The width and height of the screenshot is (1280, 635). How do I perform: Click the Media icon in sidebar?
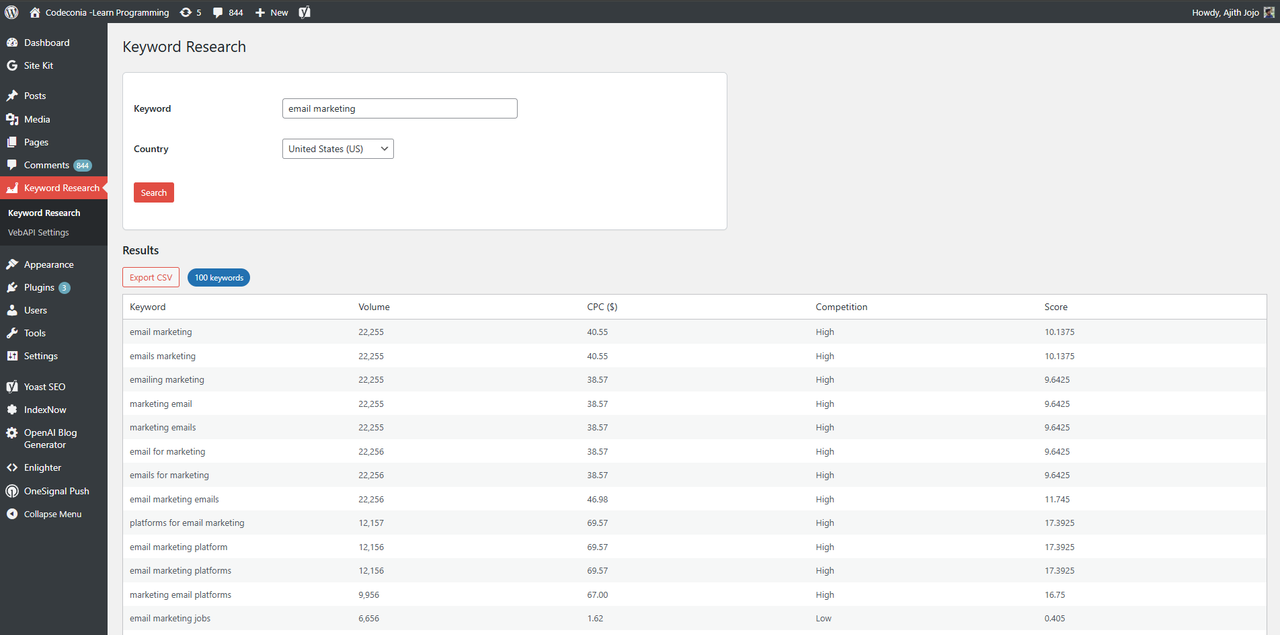pos(12,119)
